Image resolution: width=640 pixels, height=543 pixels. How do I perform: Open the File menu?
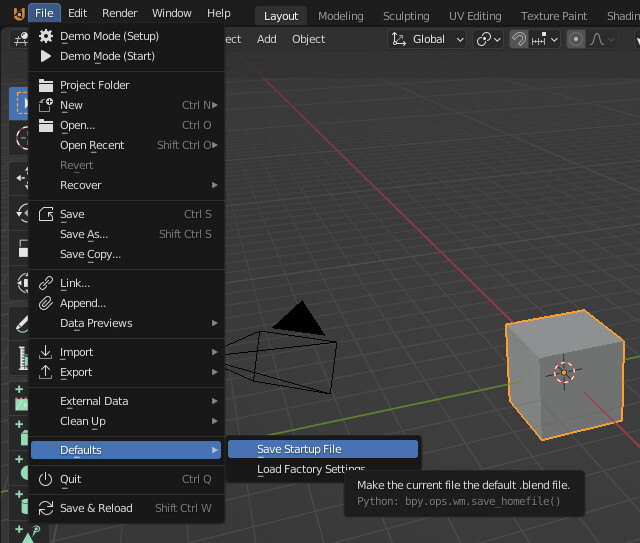tap(44, 13)
